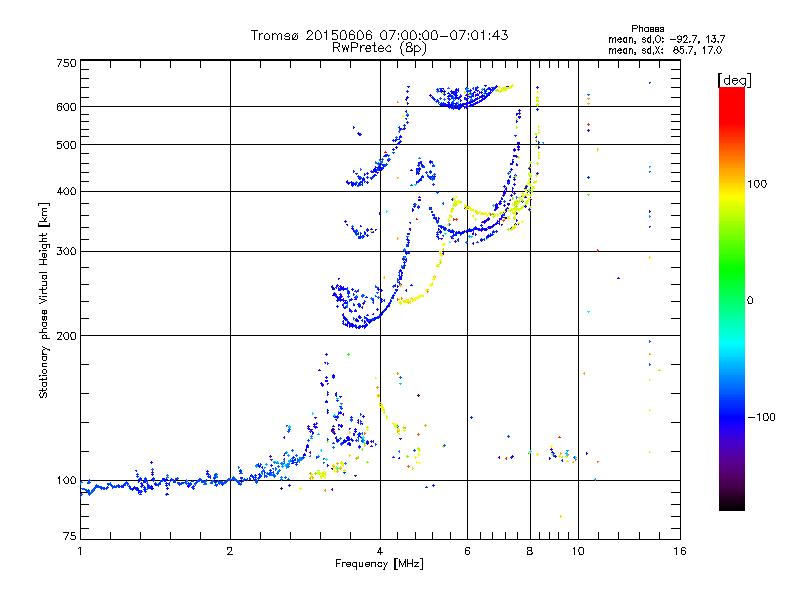
Task: Click the 'Frequency [MHz]' axis label
Action: (x=379, y=564)
